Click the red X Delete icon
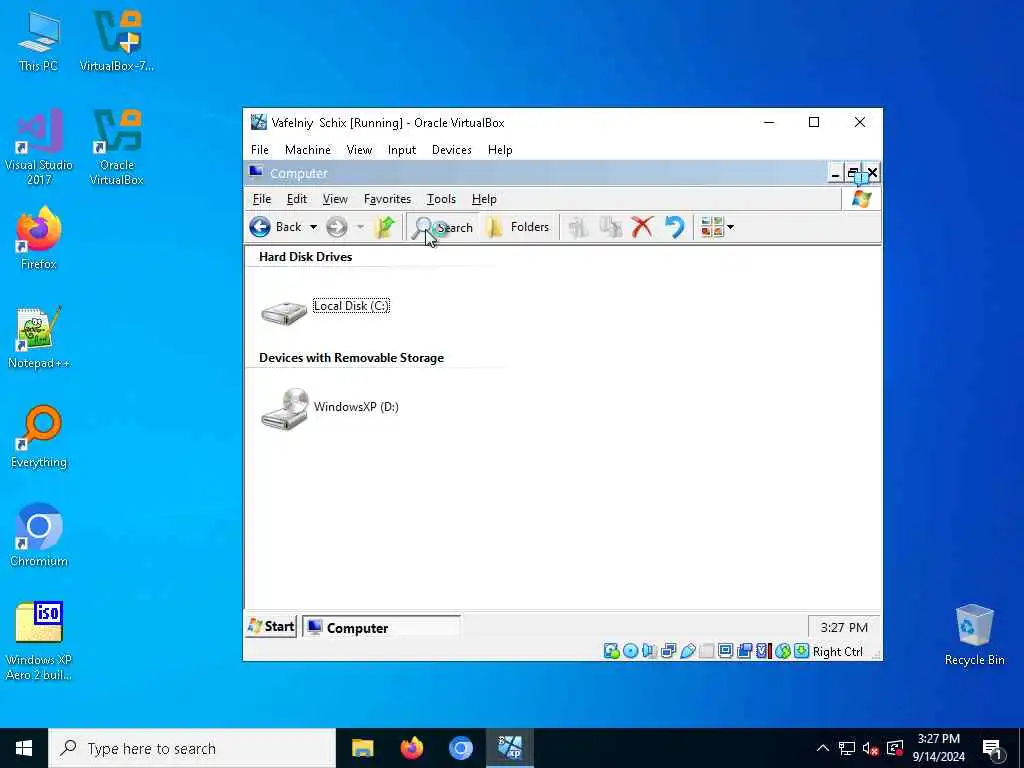The width and height of the screenshot is (1024, 768). pyautogui.click(x=643, y=227)
